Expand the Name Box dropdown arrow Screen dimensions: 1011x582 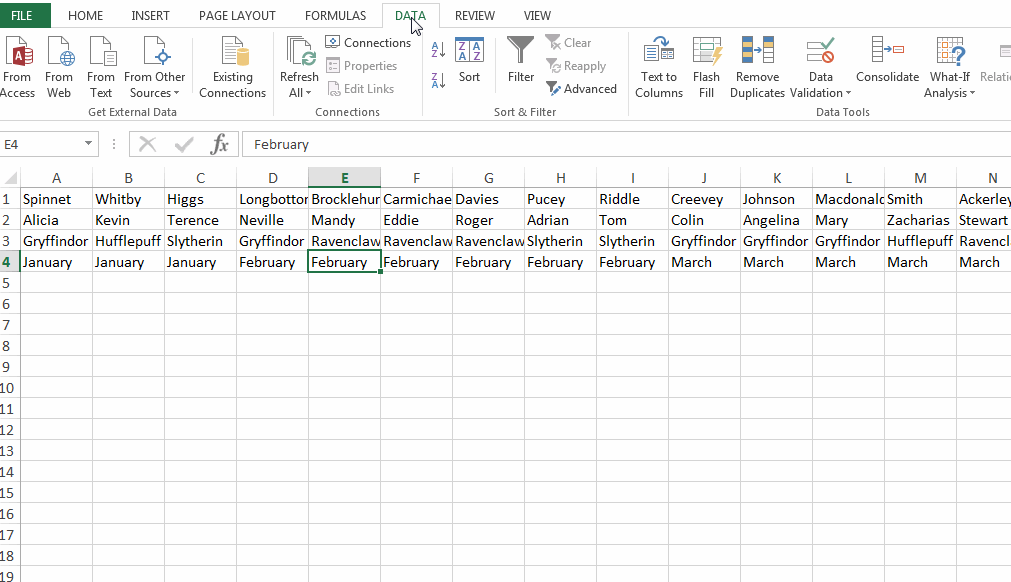pos(89,144)
